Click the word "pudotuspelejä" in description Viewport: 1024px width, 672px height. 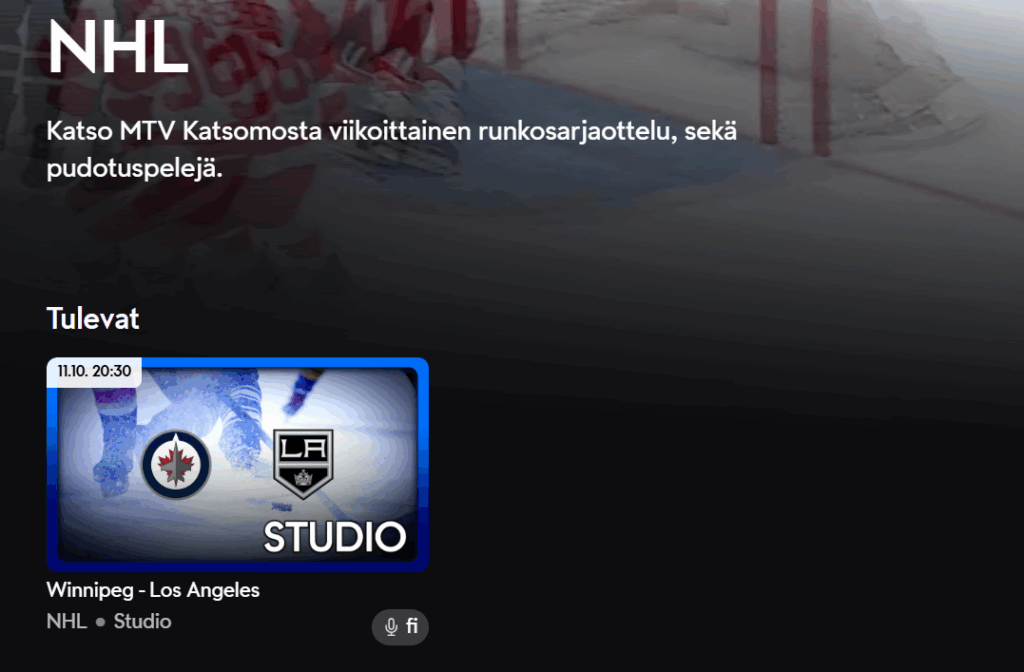(135, 169)
